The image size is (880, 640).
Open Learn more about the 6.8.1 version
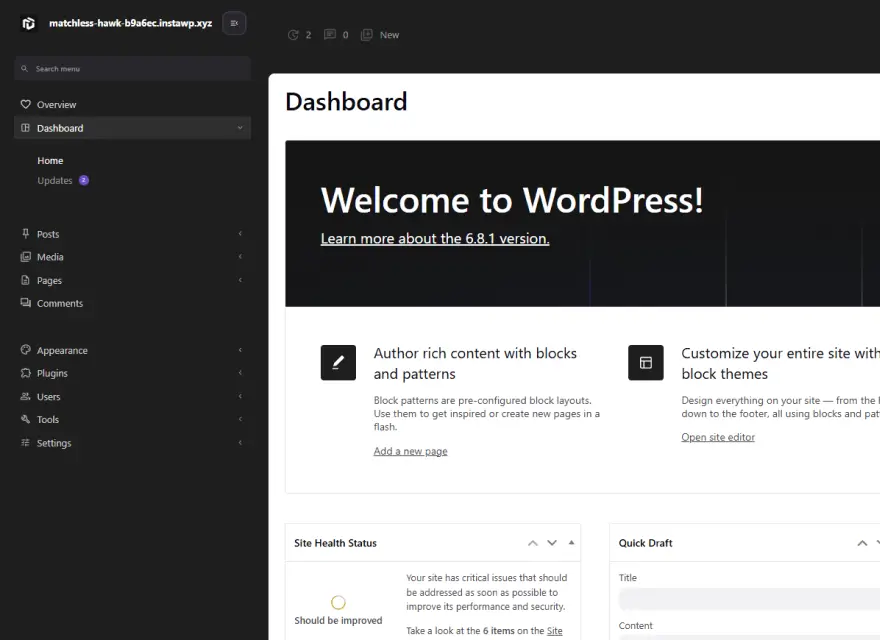coord(435,239)
